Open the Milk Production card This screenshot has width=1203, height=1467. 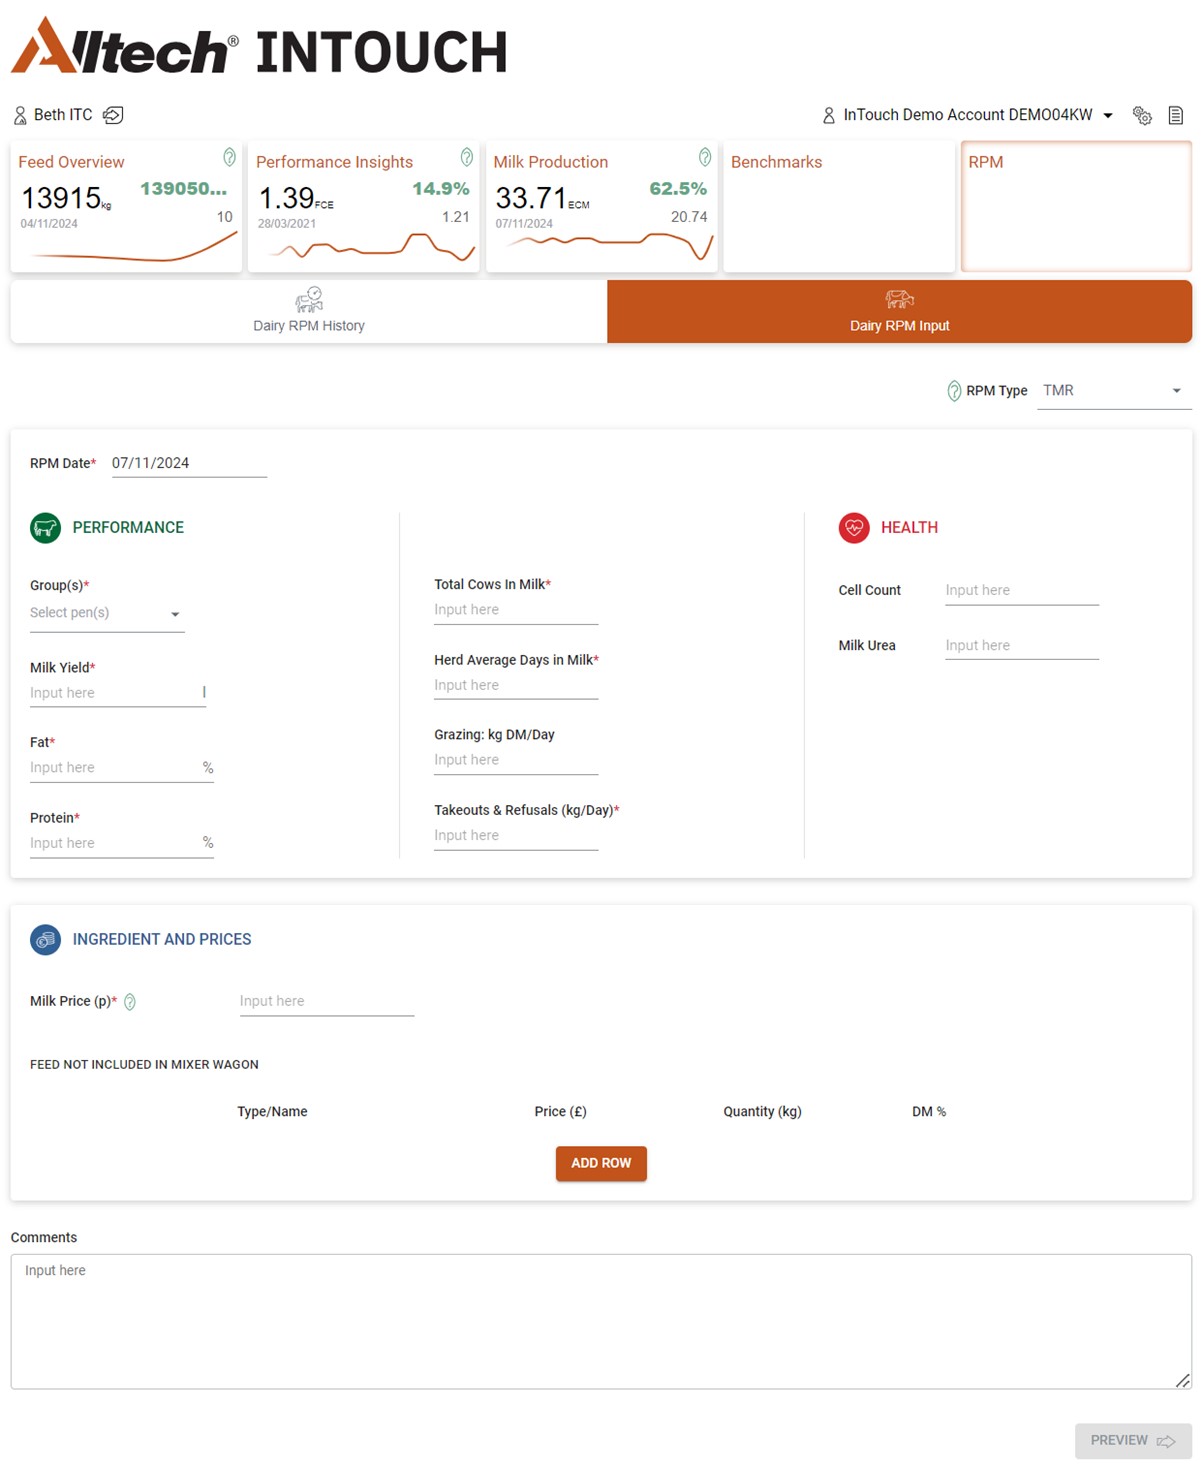pos(602,206)
